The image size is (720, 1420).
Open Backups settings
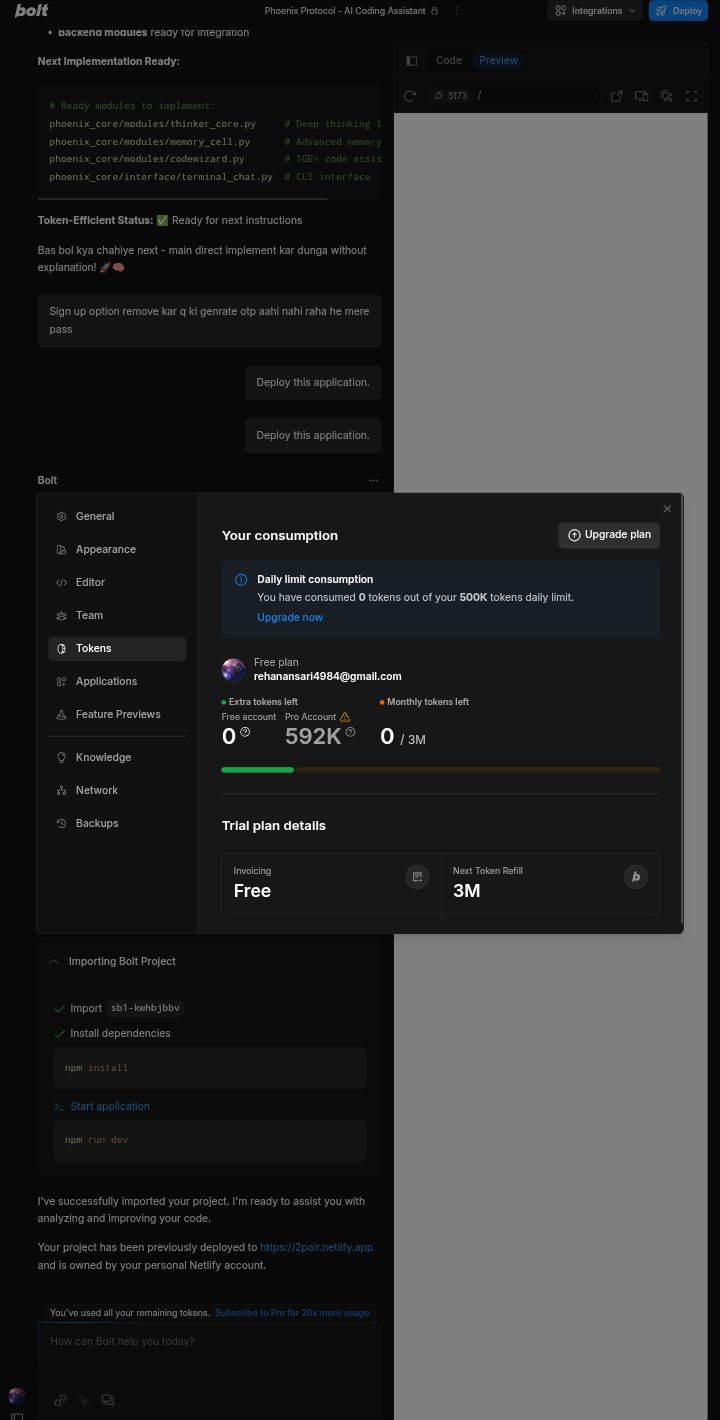point(117,823)
